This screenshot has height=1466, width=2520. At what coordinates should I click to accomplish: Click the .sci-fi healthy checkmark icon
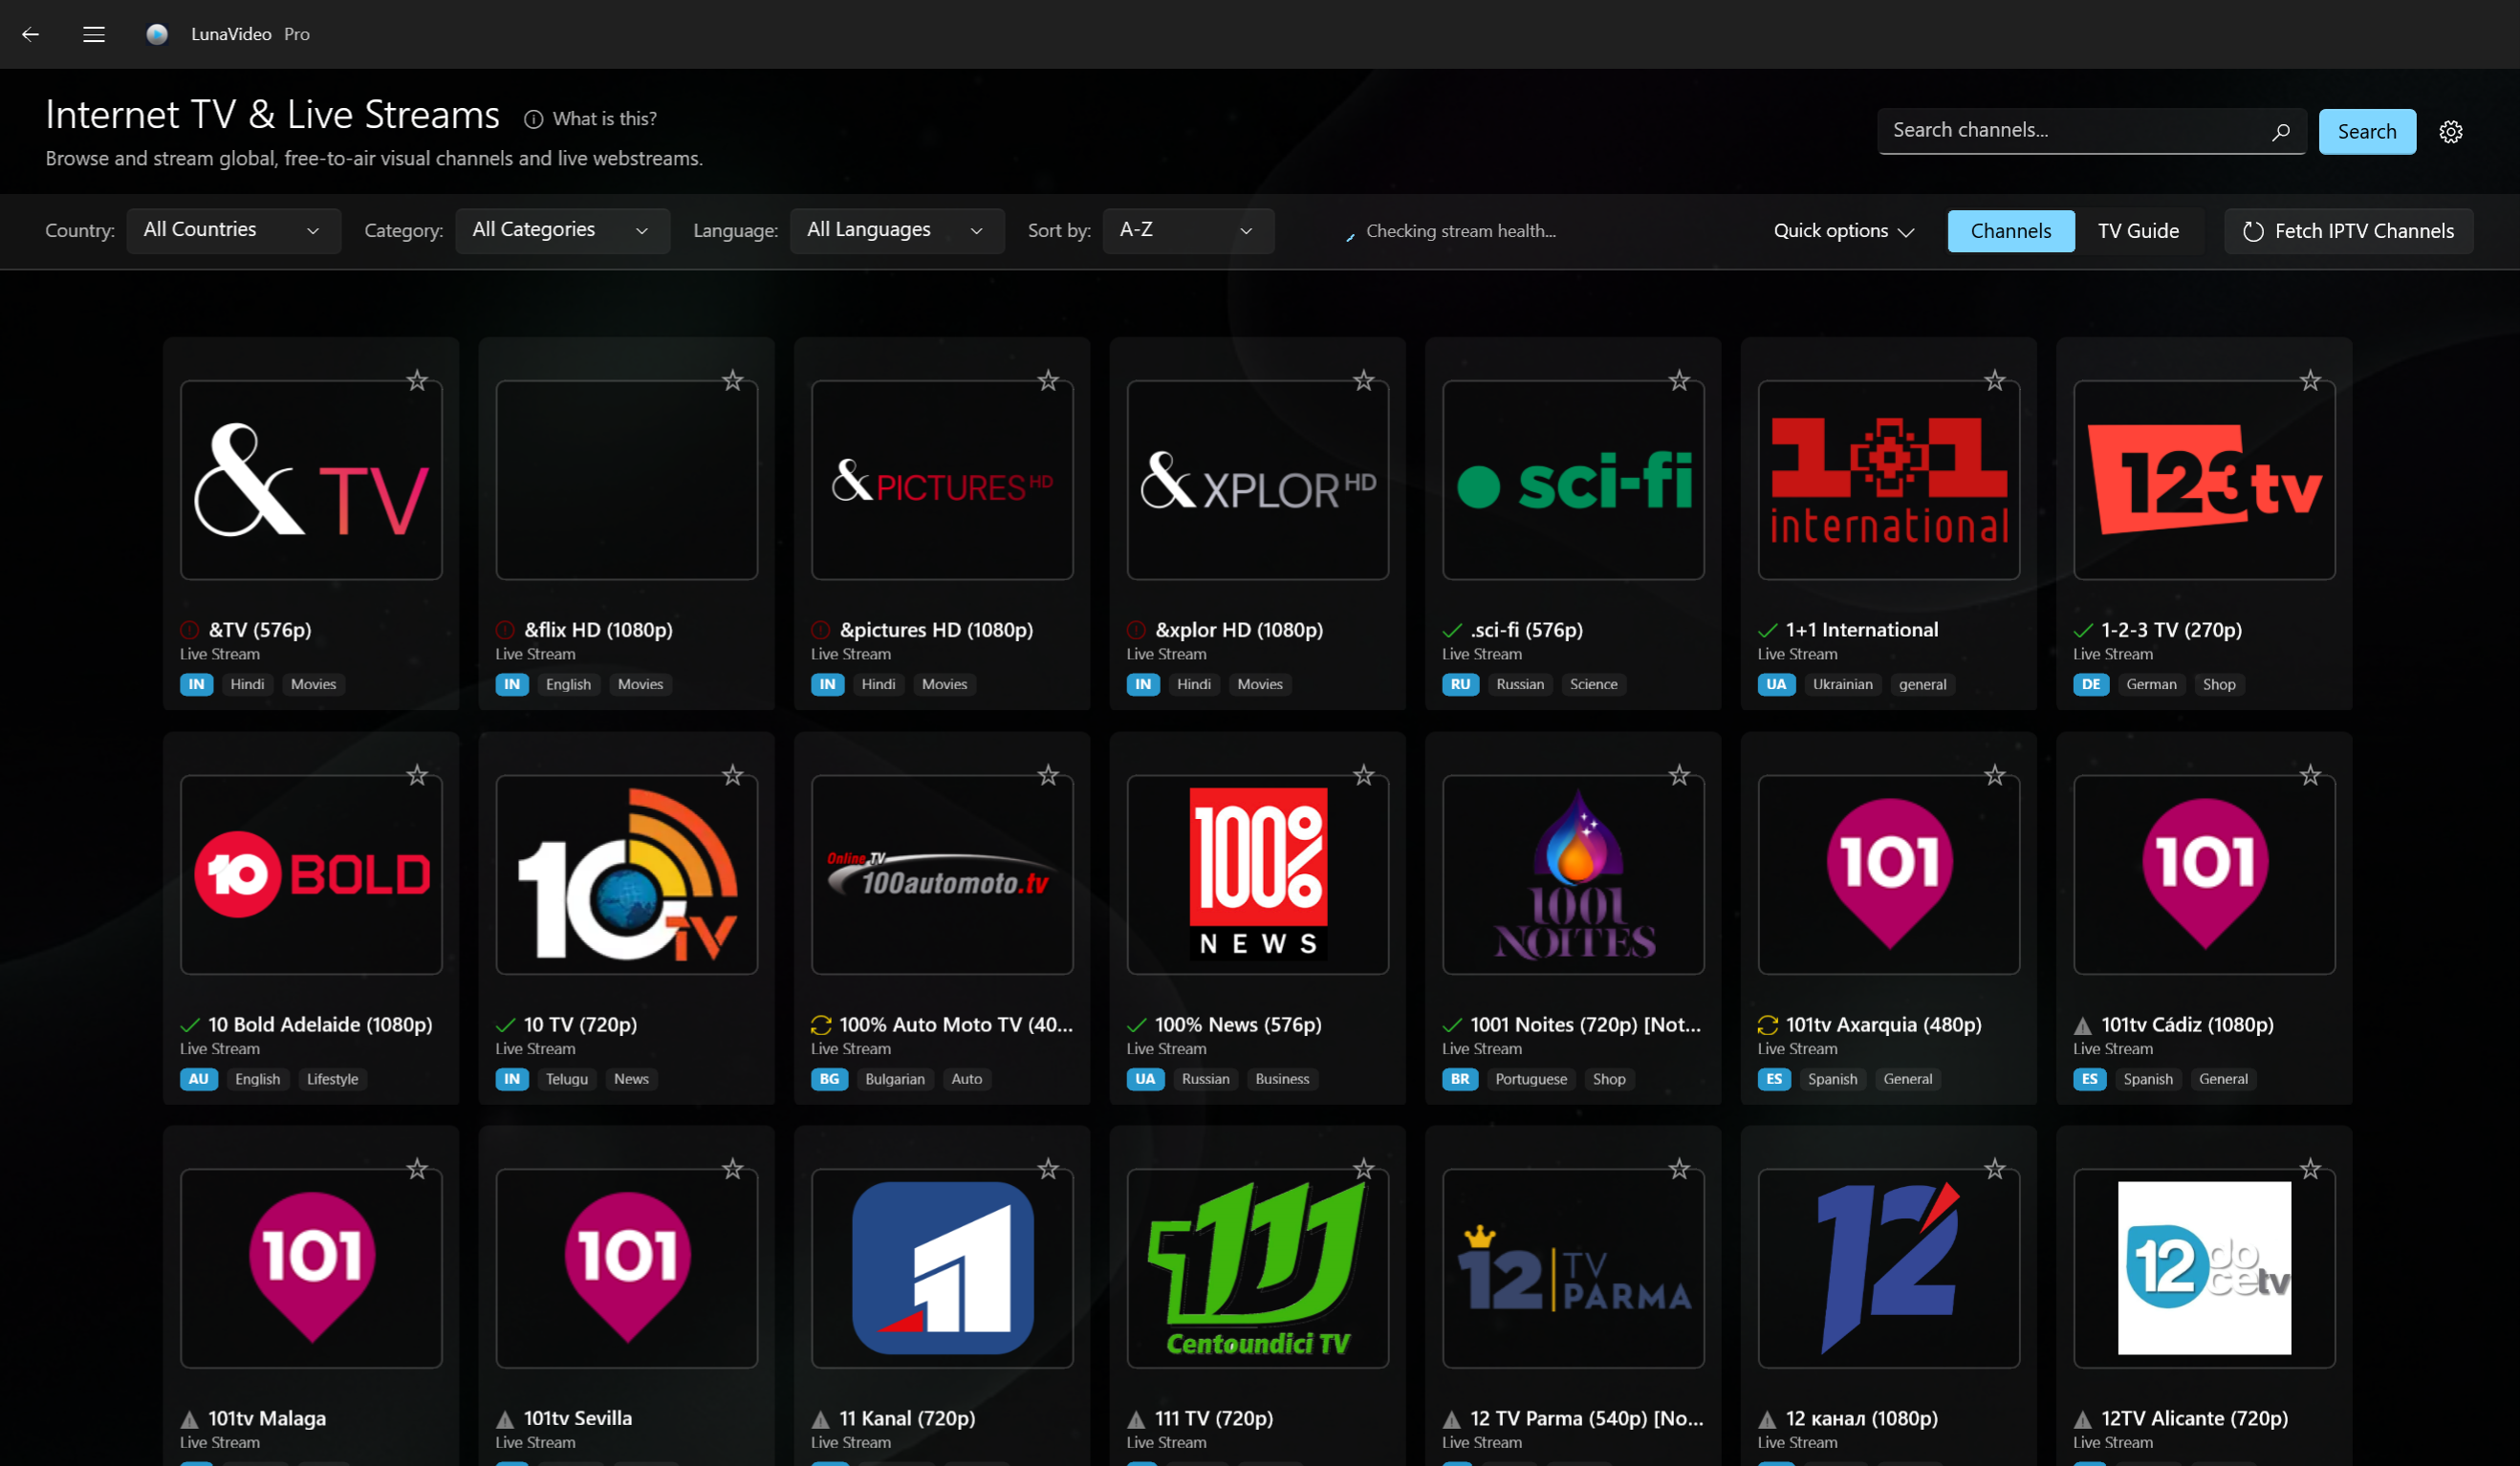(x=1452, y=630)
